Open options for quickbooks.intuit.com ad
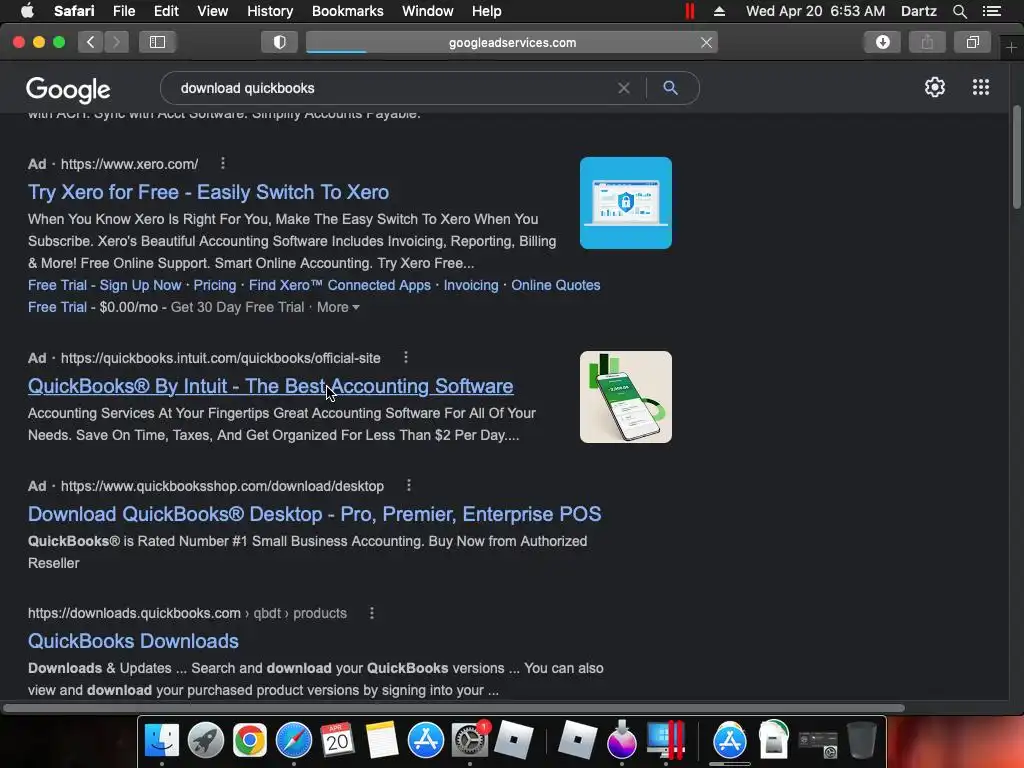The image size is (1024, 768). pyautogui.click(x=406, y=357)
